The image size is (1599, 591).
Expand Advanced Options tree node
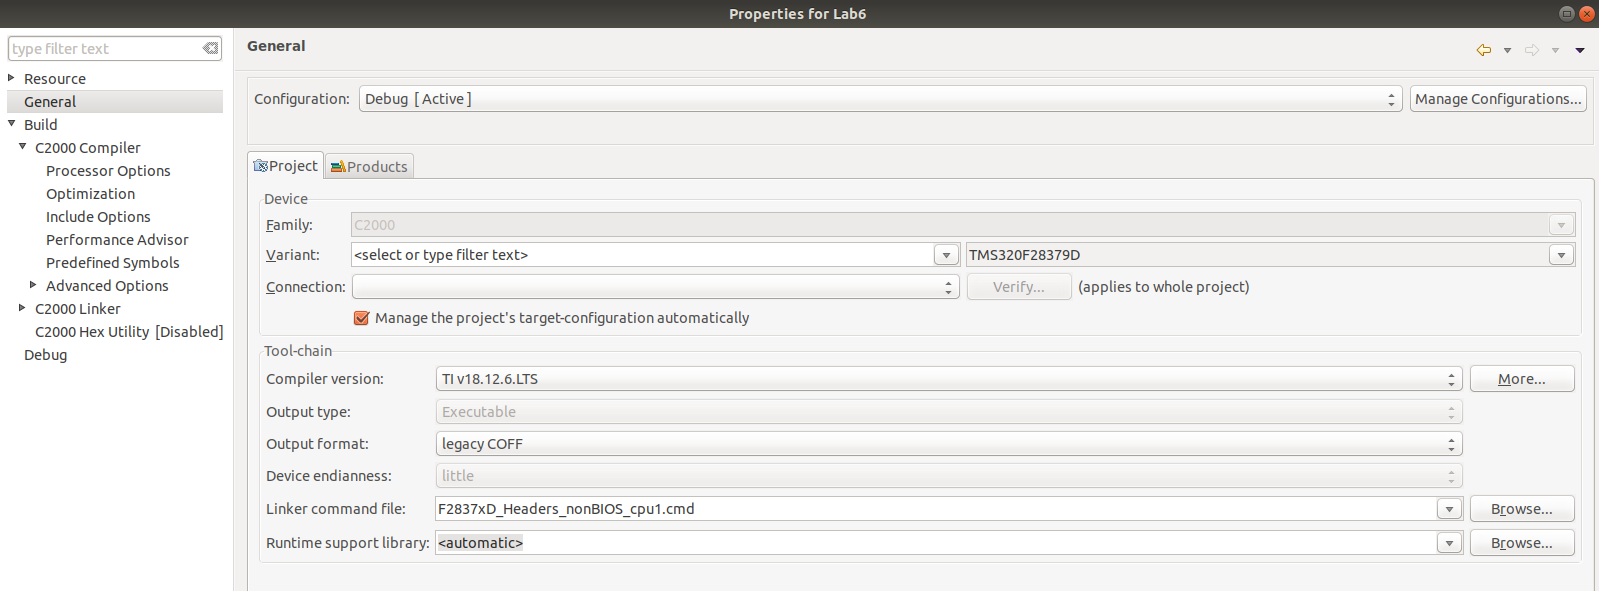click(x=33, y=285)
